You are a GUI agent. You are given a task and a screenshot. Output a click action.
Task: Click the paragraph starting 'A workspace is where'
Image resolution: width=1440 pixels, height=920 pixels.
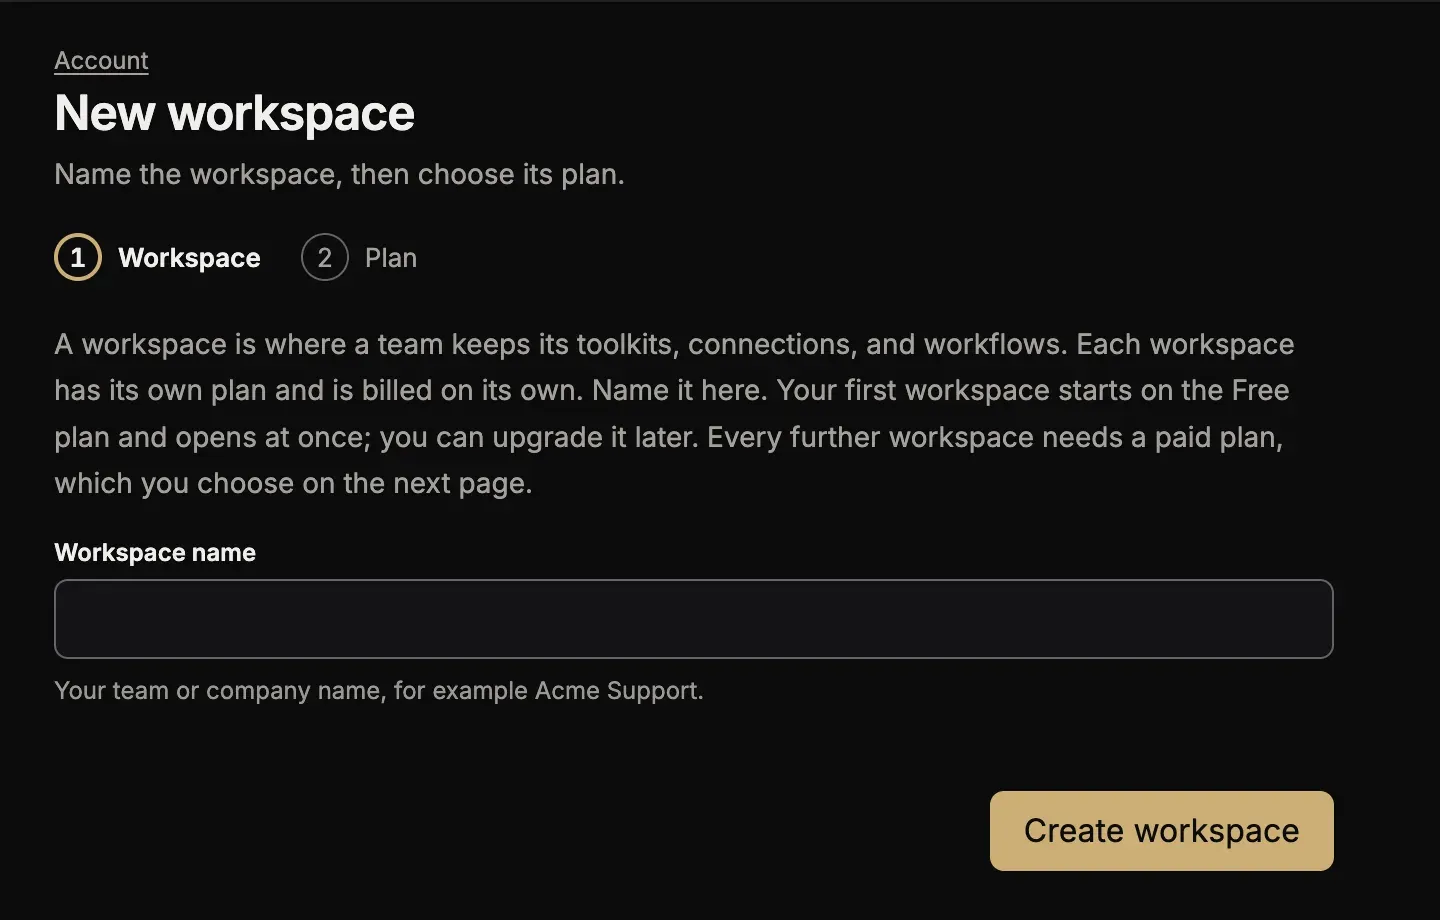674,414
